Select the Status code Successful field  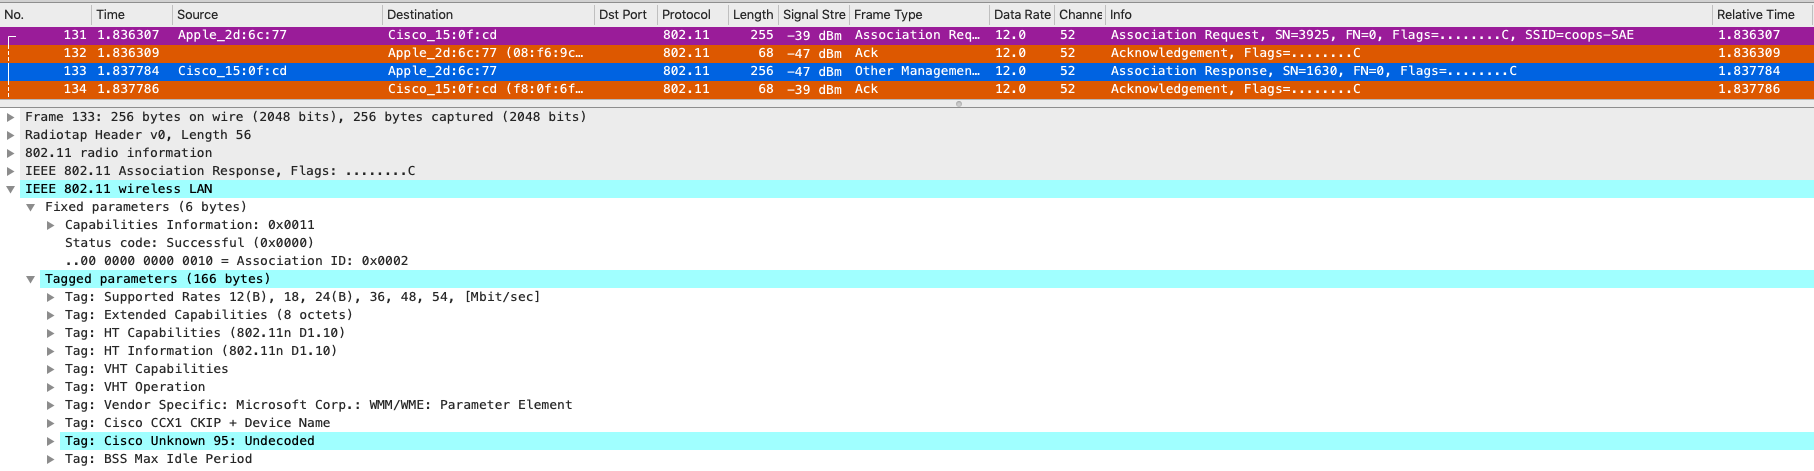tap(189, 243)
